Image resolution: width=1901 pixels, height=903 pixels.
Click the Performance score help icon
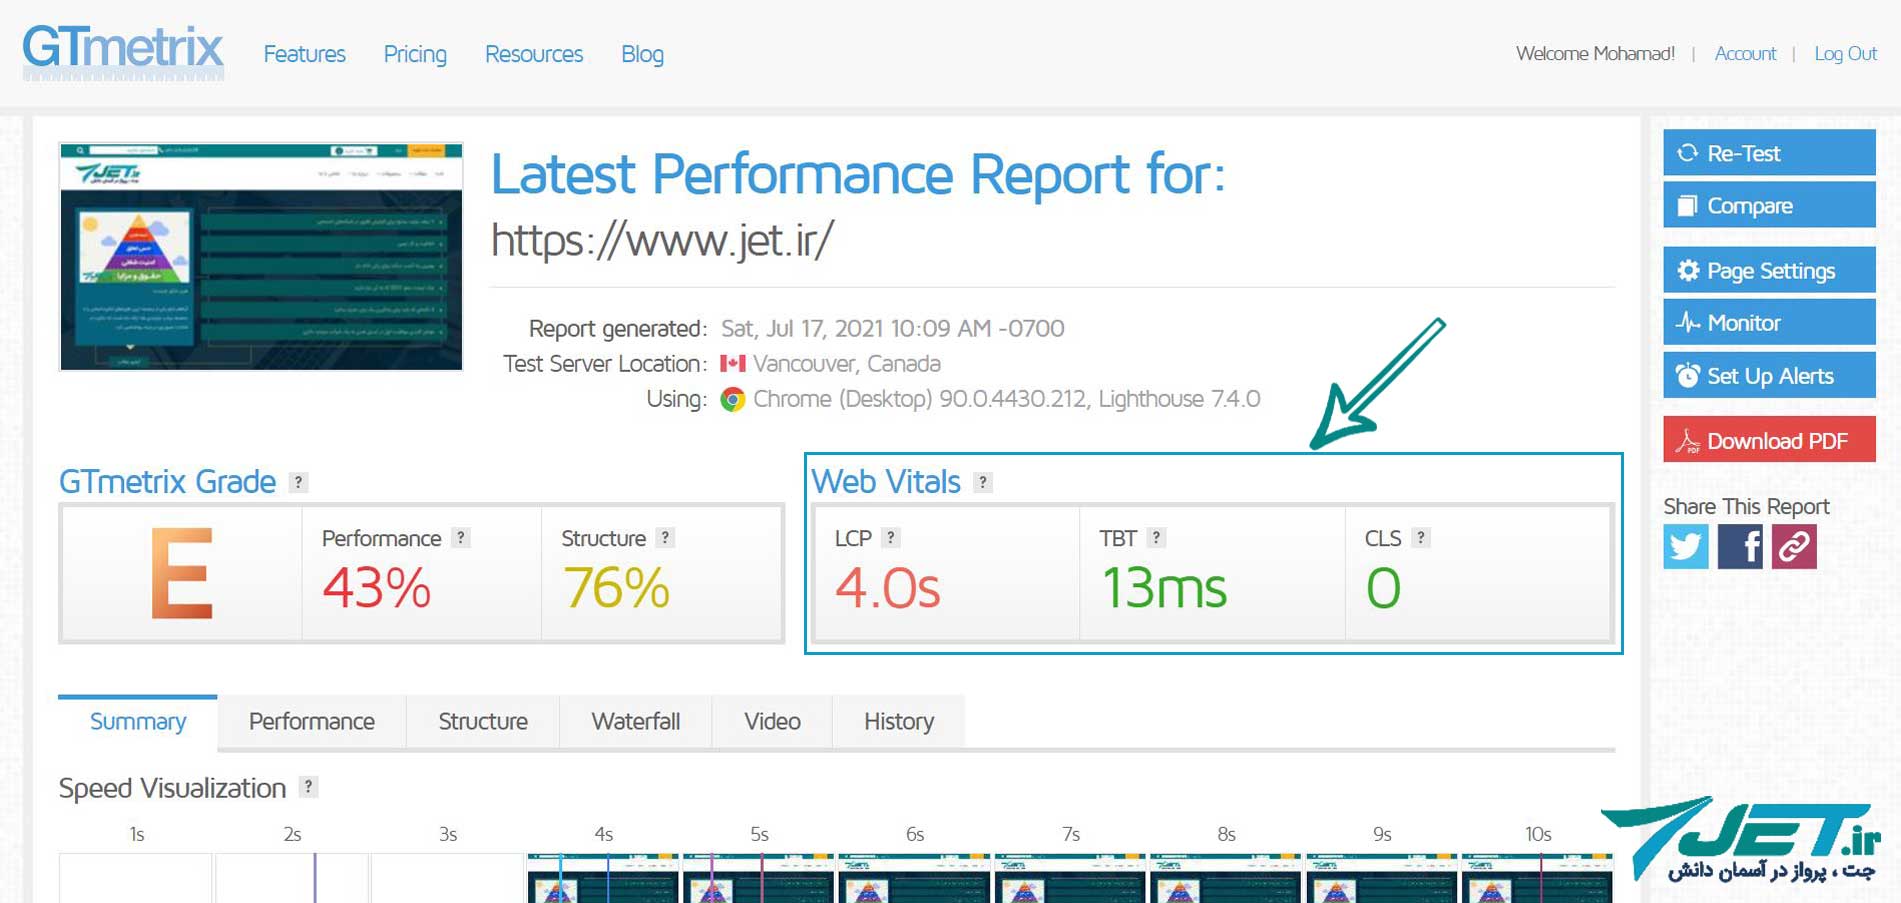[460, 538]
